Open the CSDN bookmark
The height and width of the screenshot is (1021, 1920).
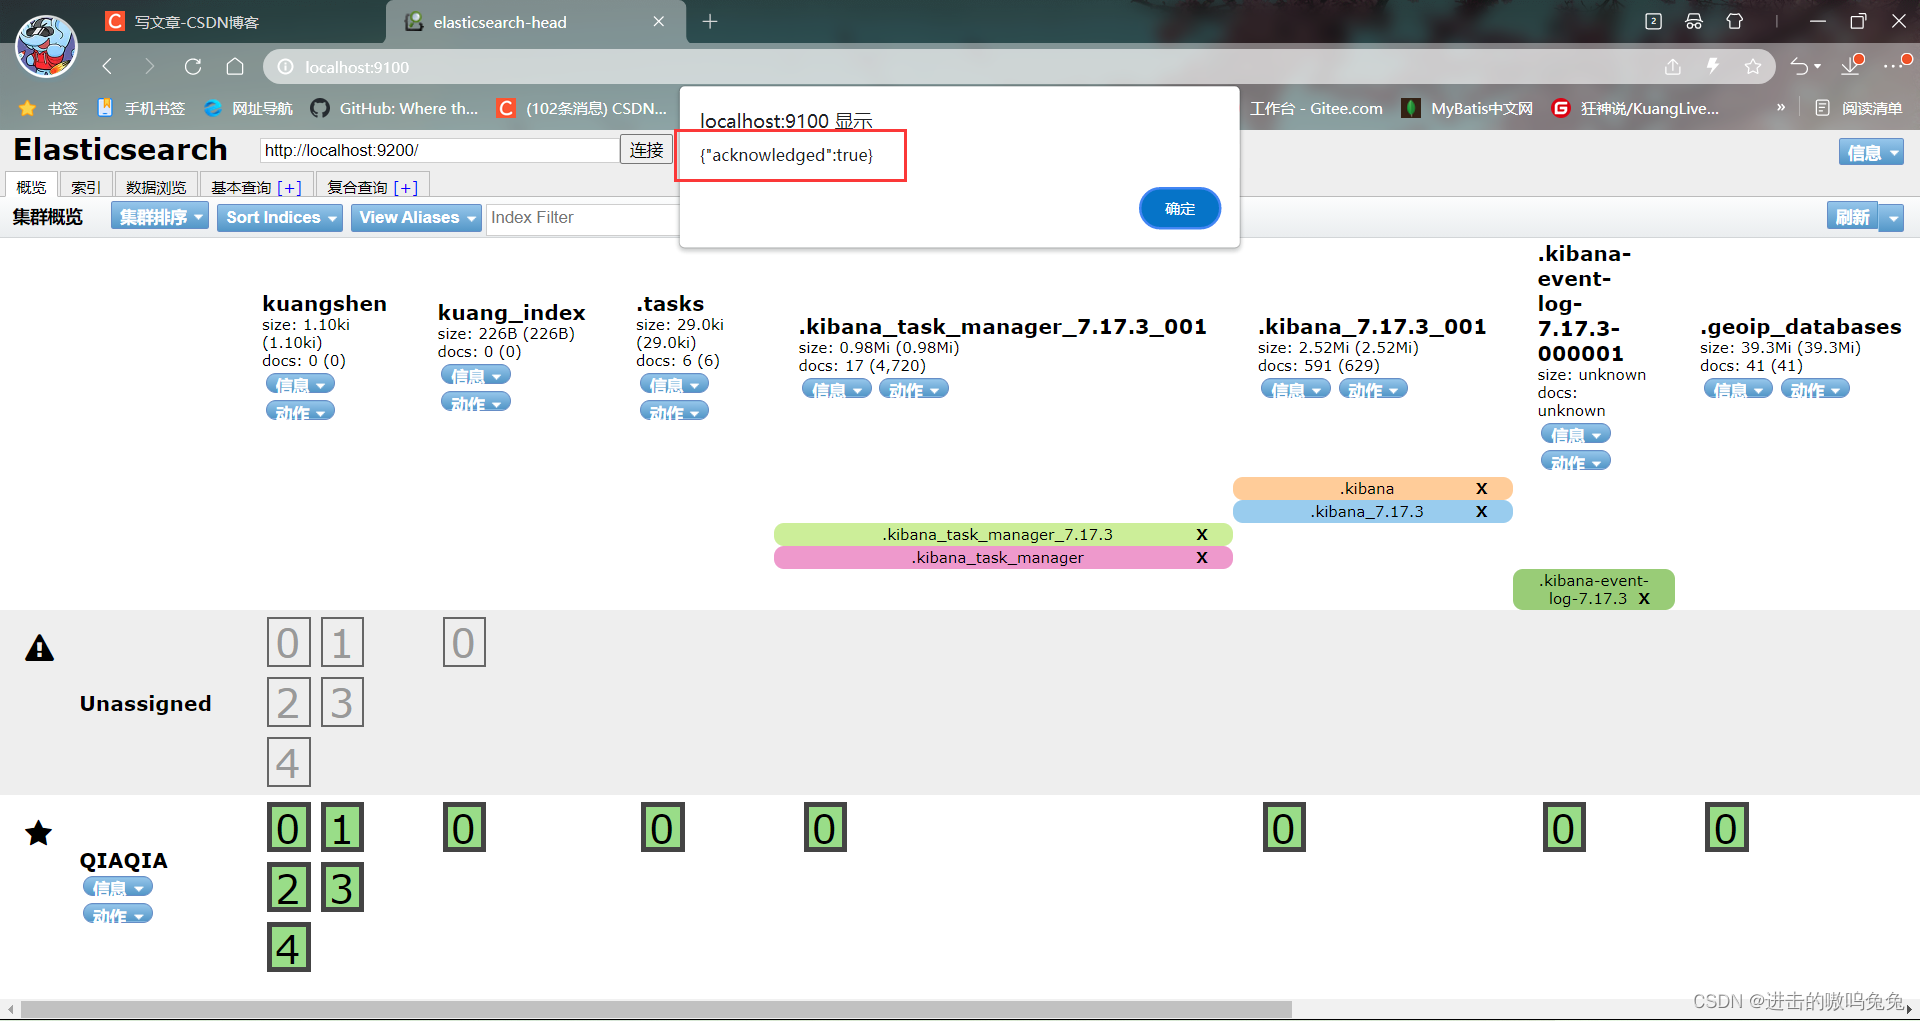(x=582, y=108)
